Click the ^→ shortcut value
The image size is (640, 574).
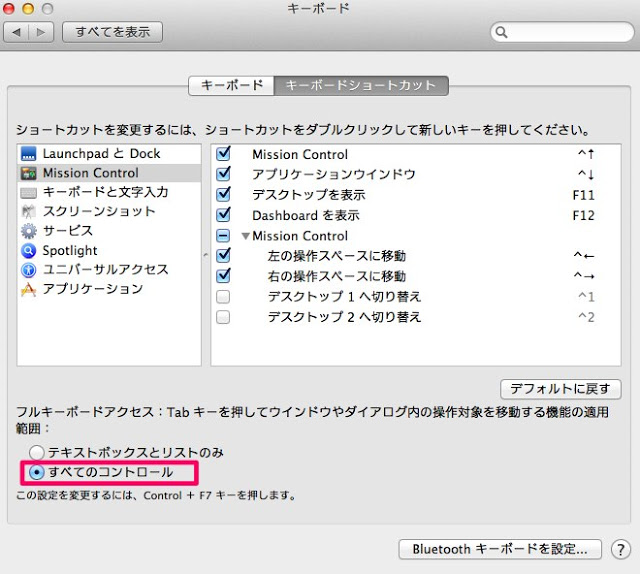[x=584, y=276]
